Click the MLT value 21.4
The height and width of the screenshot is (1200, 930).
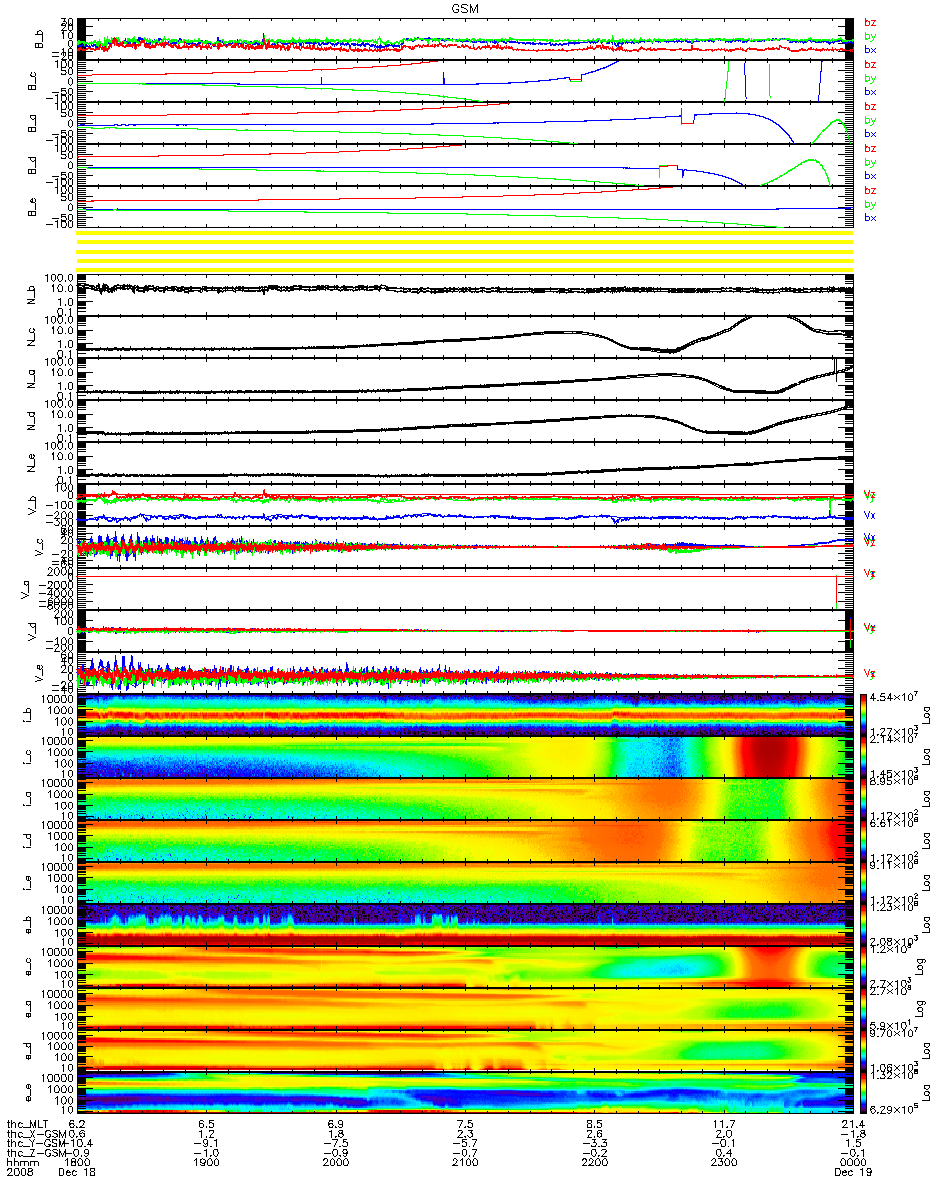[x=853, y=1125]
